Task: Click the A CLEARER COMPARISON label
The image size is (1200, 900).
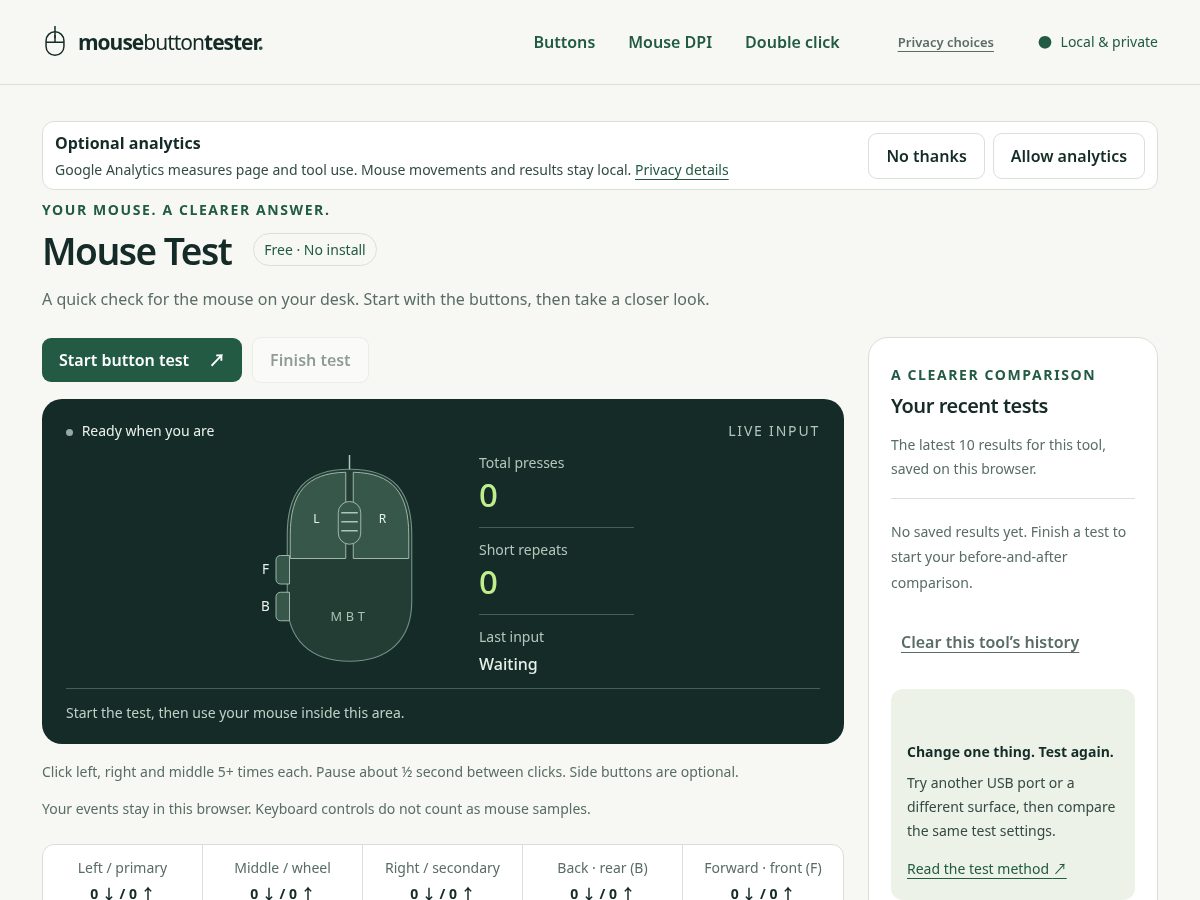Action: [993, 375]
